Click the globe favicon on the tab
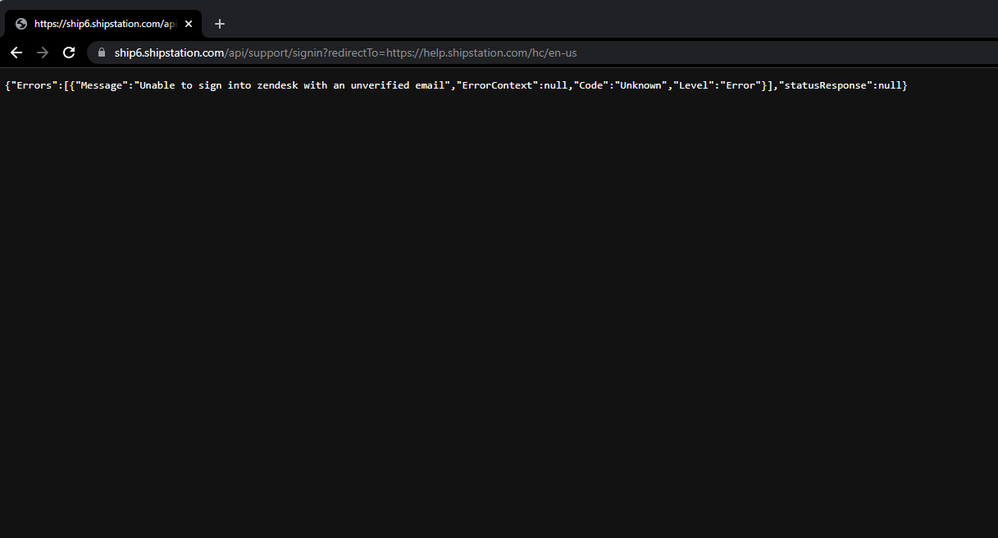998x538 pixels. tap(21, 24)
